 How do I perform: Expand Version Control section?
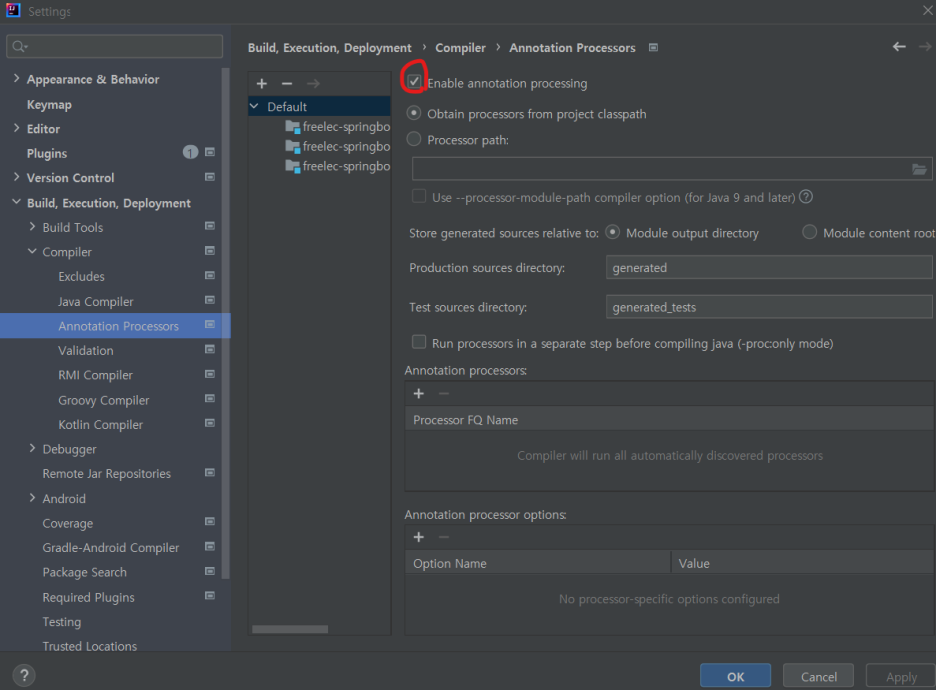tap(17, 177)
